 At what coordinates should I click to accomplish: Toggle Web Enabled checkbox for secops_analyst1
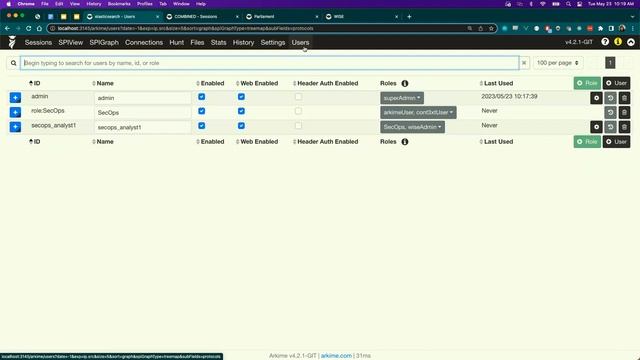pyautogui.click(x=241, y=126)
